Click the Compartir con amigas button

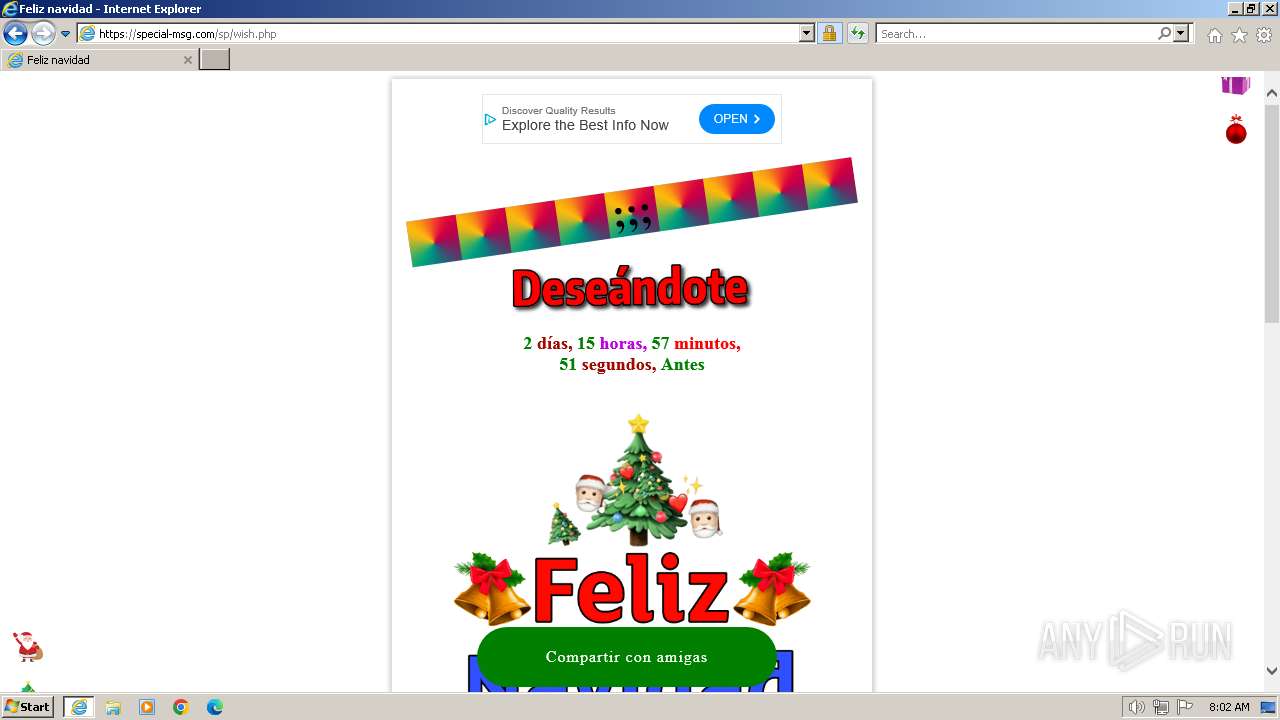click(x=627, y=657)
